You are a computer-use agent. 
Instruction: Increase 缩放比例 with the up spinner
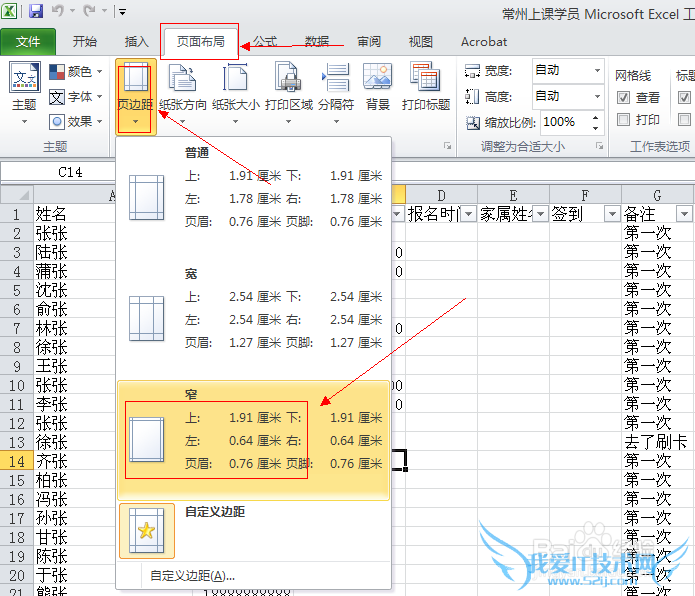pos(595,117)
